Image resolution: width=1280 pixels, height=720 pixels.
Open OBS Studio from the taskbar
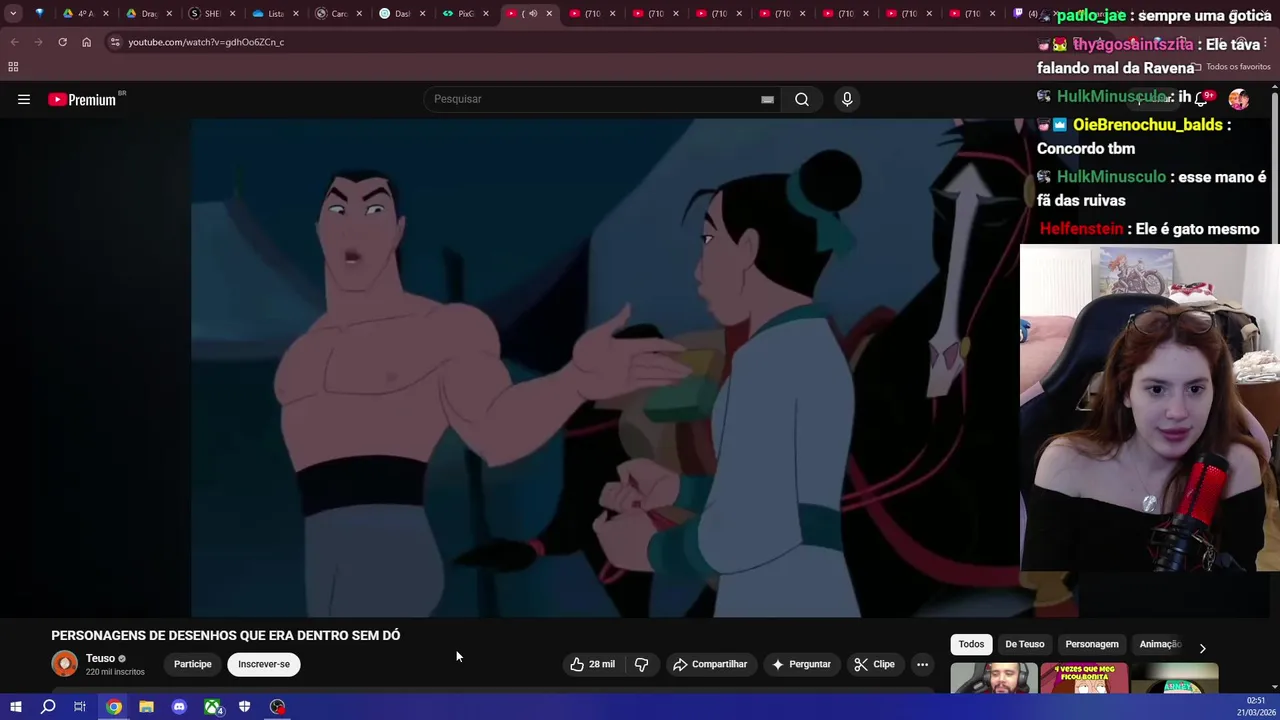coord(277,707)
